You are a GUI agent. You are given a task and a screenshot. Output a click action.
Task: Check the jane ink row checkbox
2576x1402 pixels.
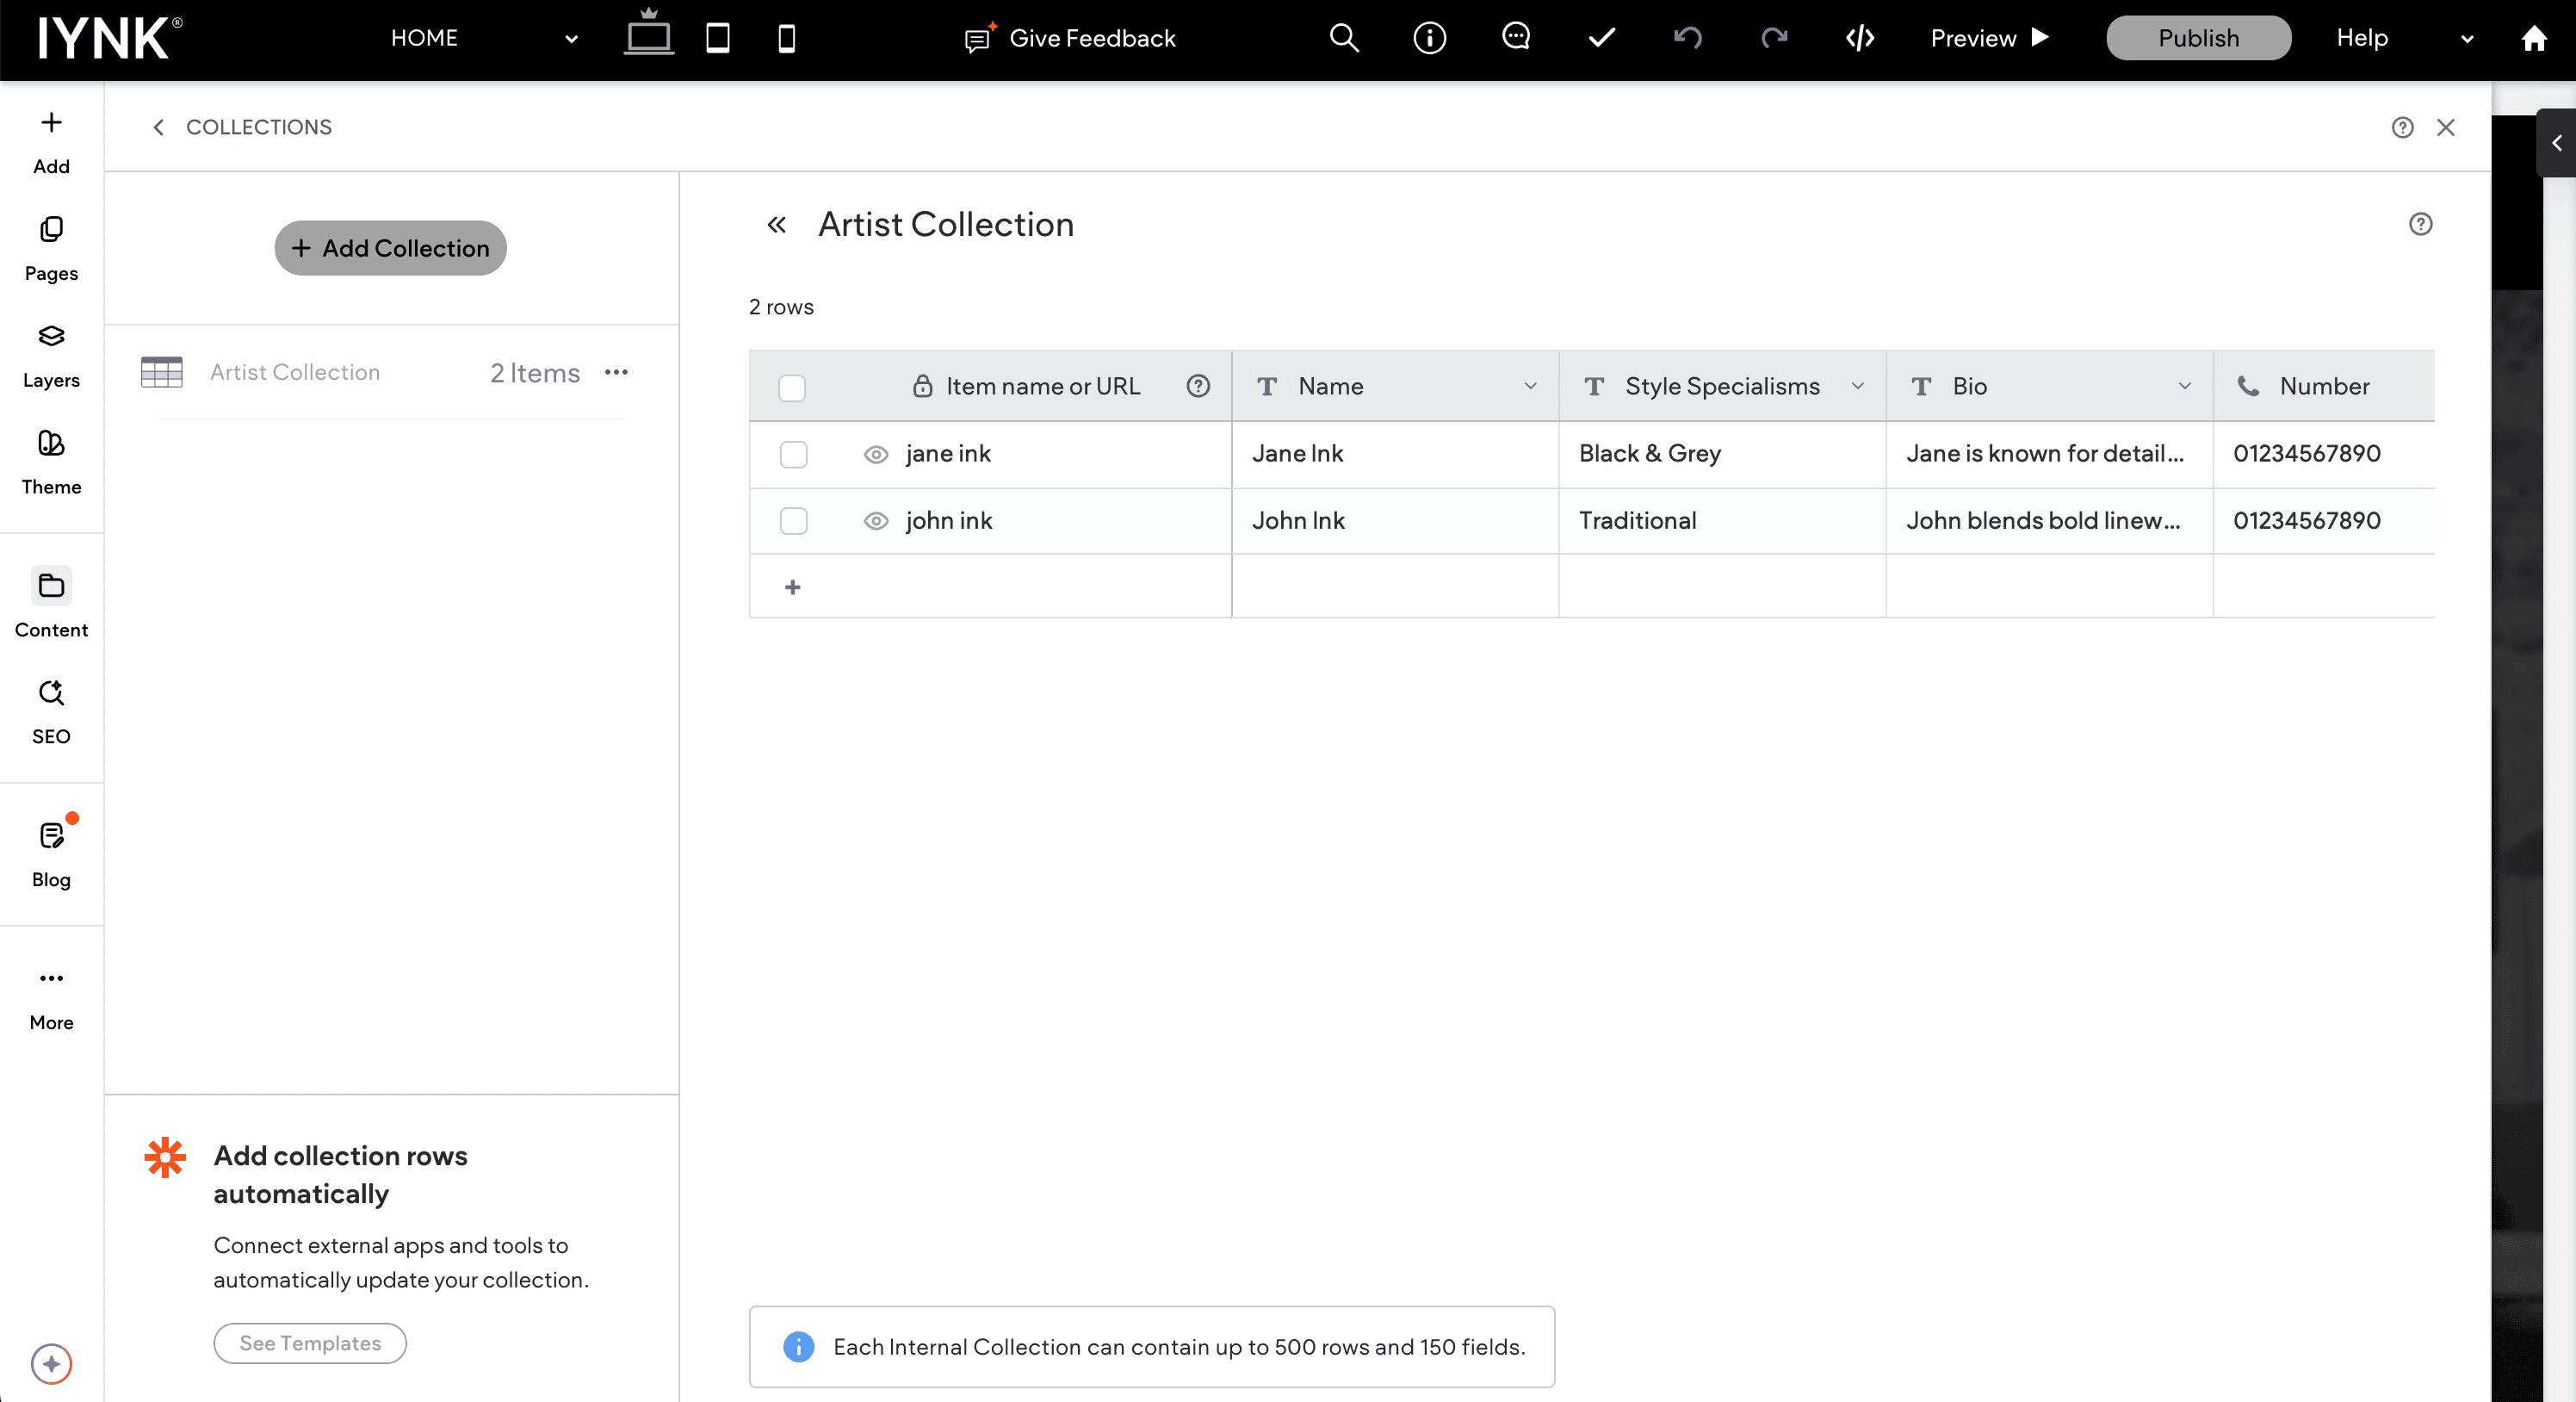[793, 454]
